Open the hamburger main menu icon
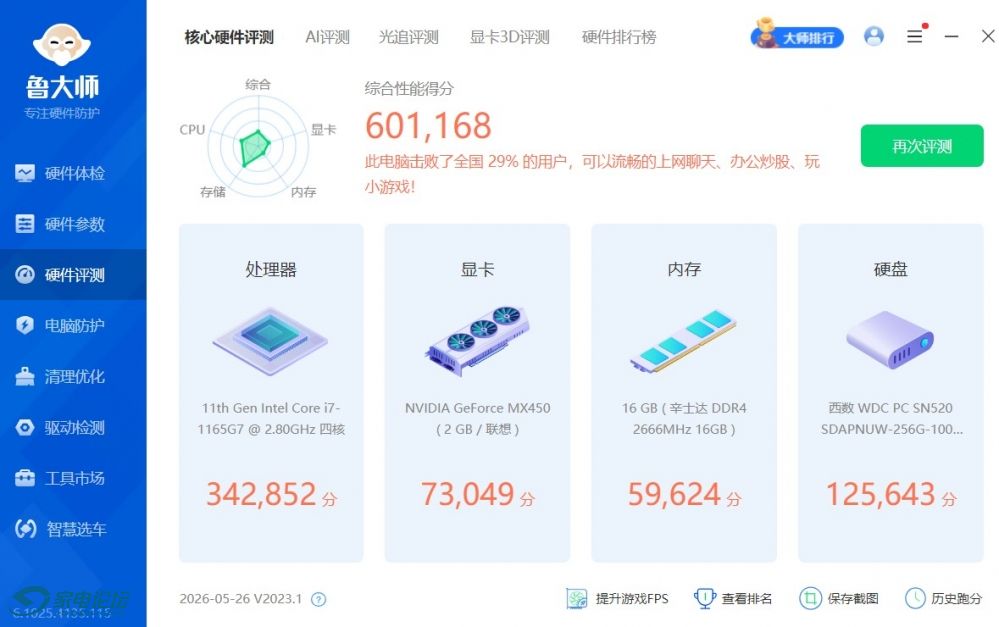Viewport: 999px width, 627px height. coord(915,36)
